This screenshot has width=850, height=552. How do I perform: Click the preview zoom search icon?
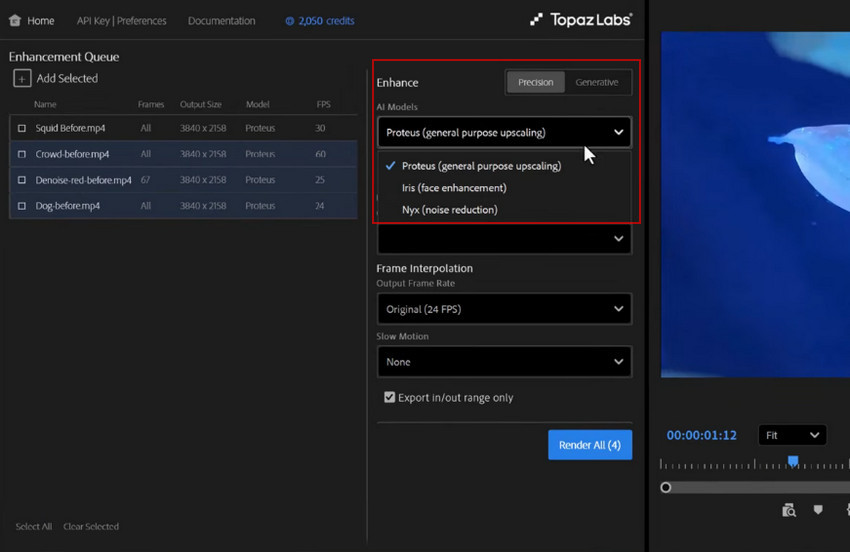(789, 510)
